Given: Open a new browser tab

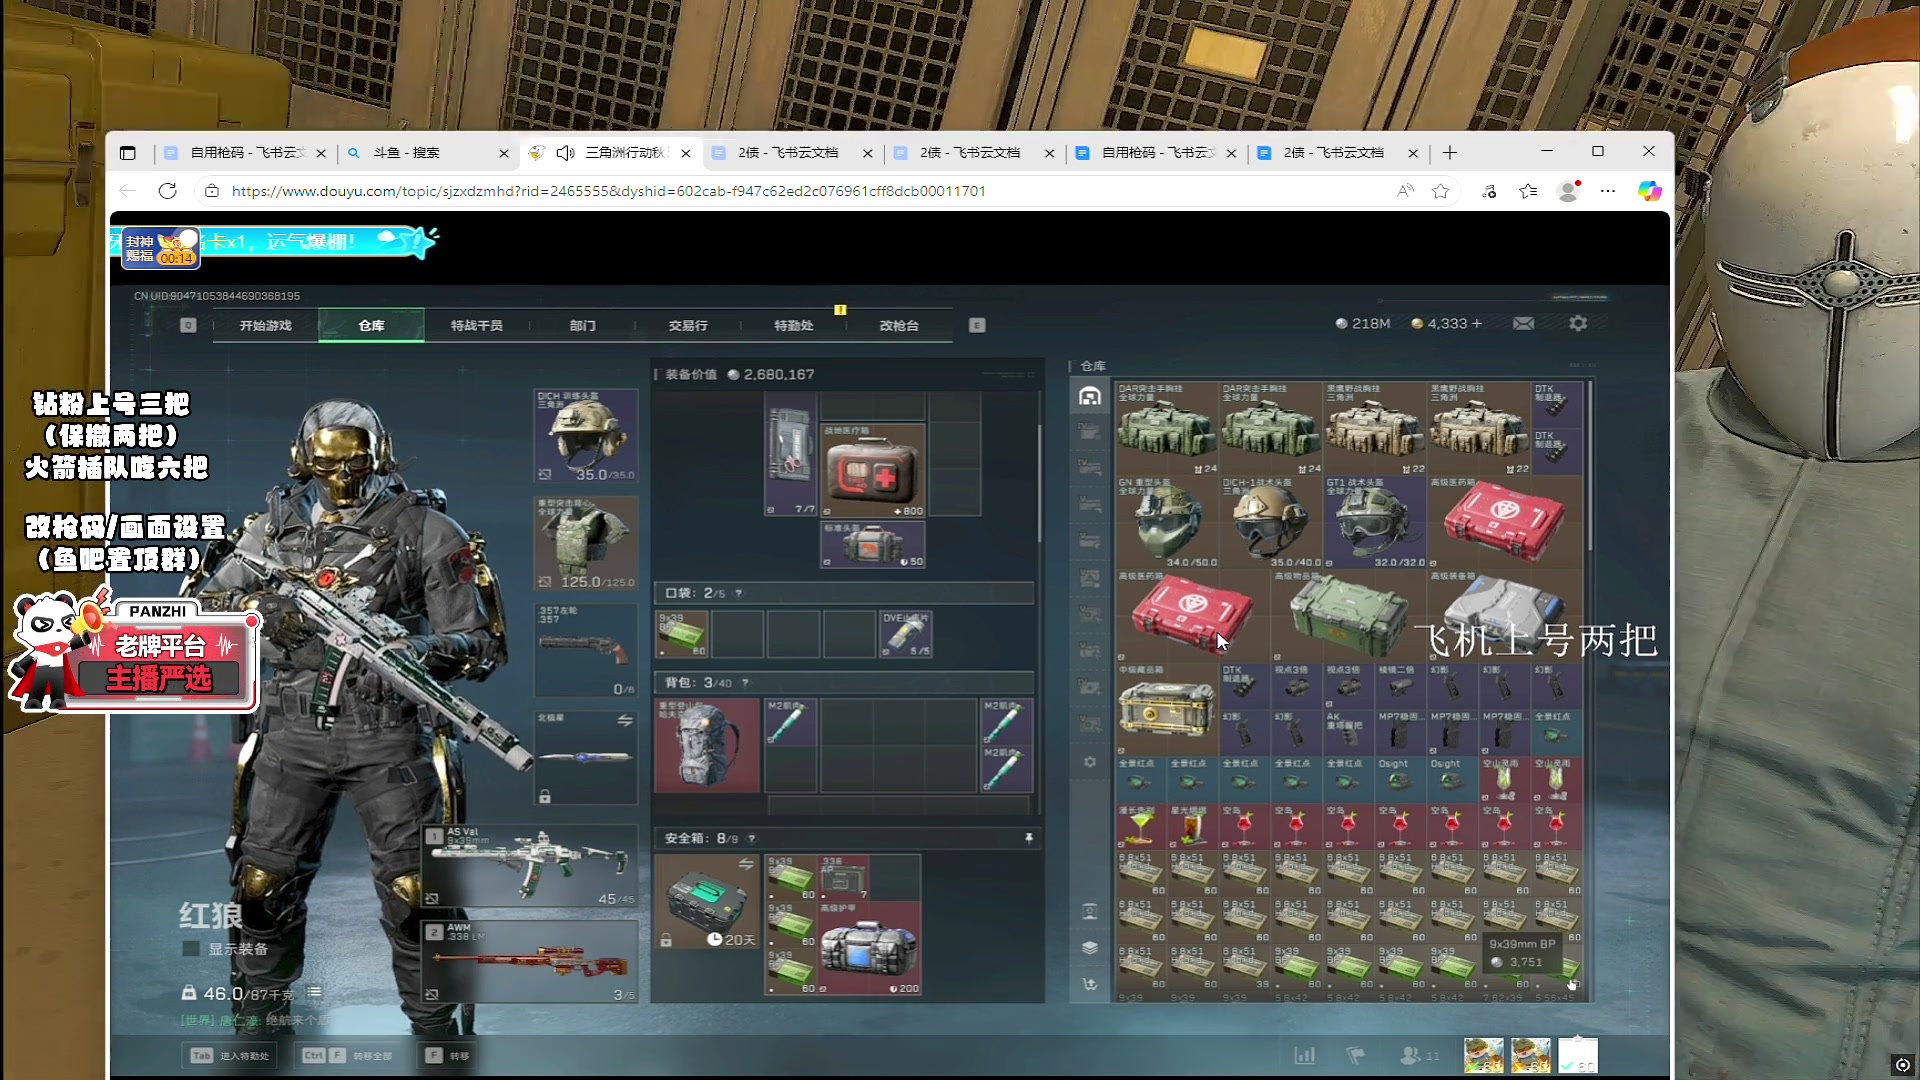Looking at the screenshot, I should pyautogui.click(x=1450, y=153).
